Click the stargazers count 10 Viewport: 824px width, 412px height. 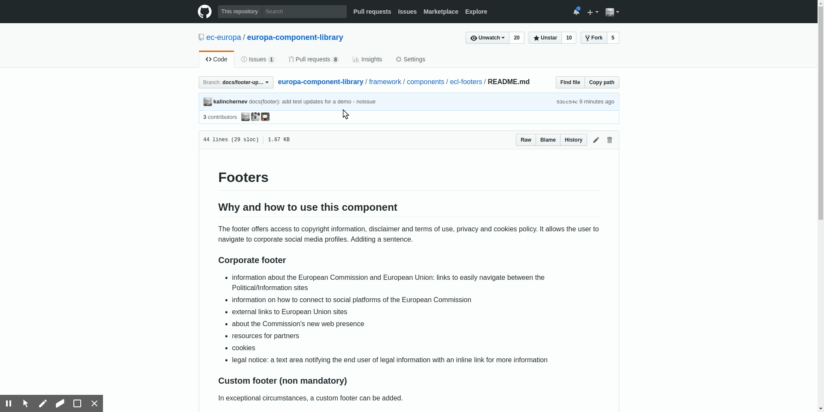569,38
